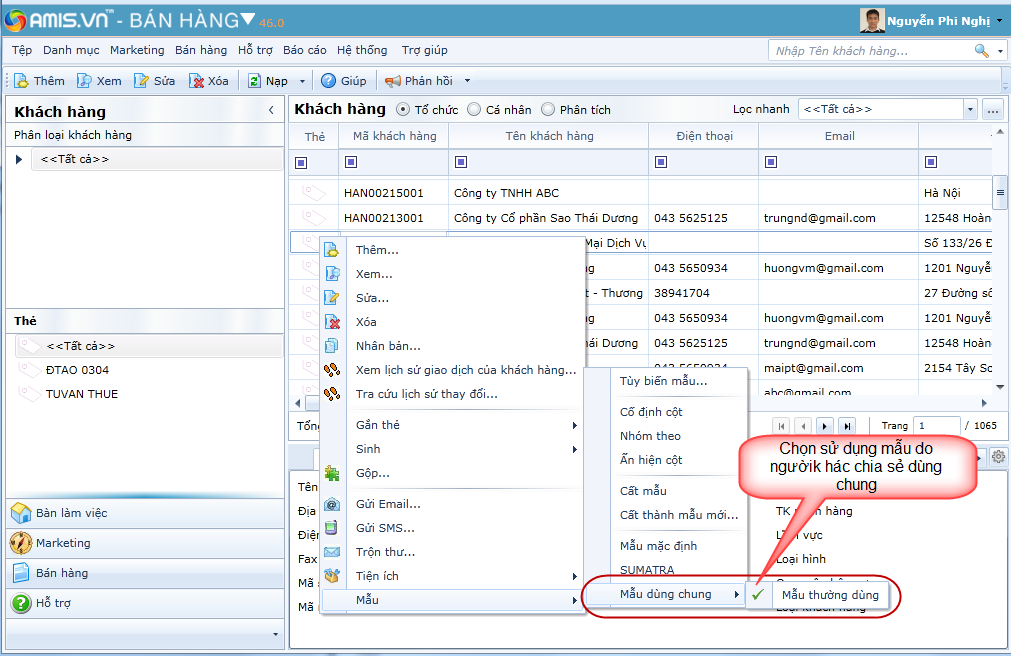Expand the Nạp button dropdown arrow
1011x656 pixels.
pyautogui.click(x=303, y=81)
